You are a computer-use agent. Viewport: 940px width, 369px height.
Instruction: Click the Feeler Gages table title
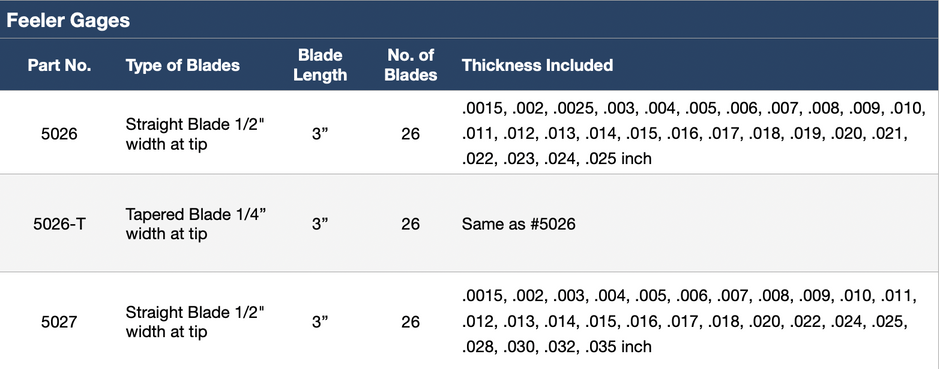[68, 20]
